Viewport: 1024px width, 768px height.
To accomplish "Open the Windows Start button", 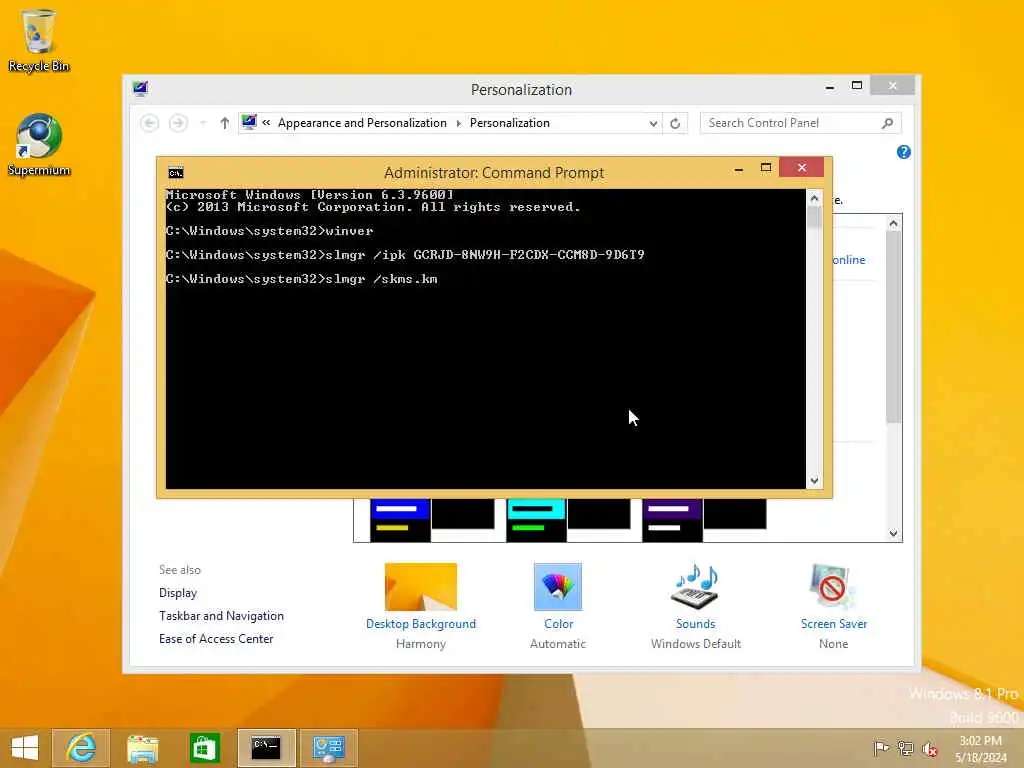I will [x=25, y=748].
